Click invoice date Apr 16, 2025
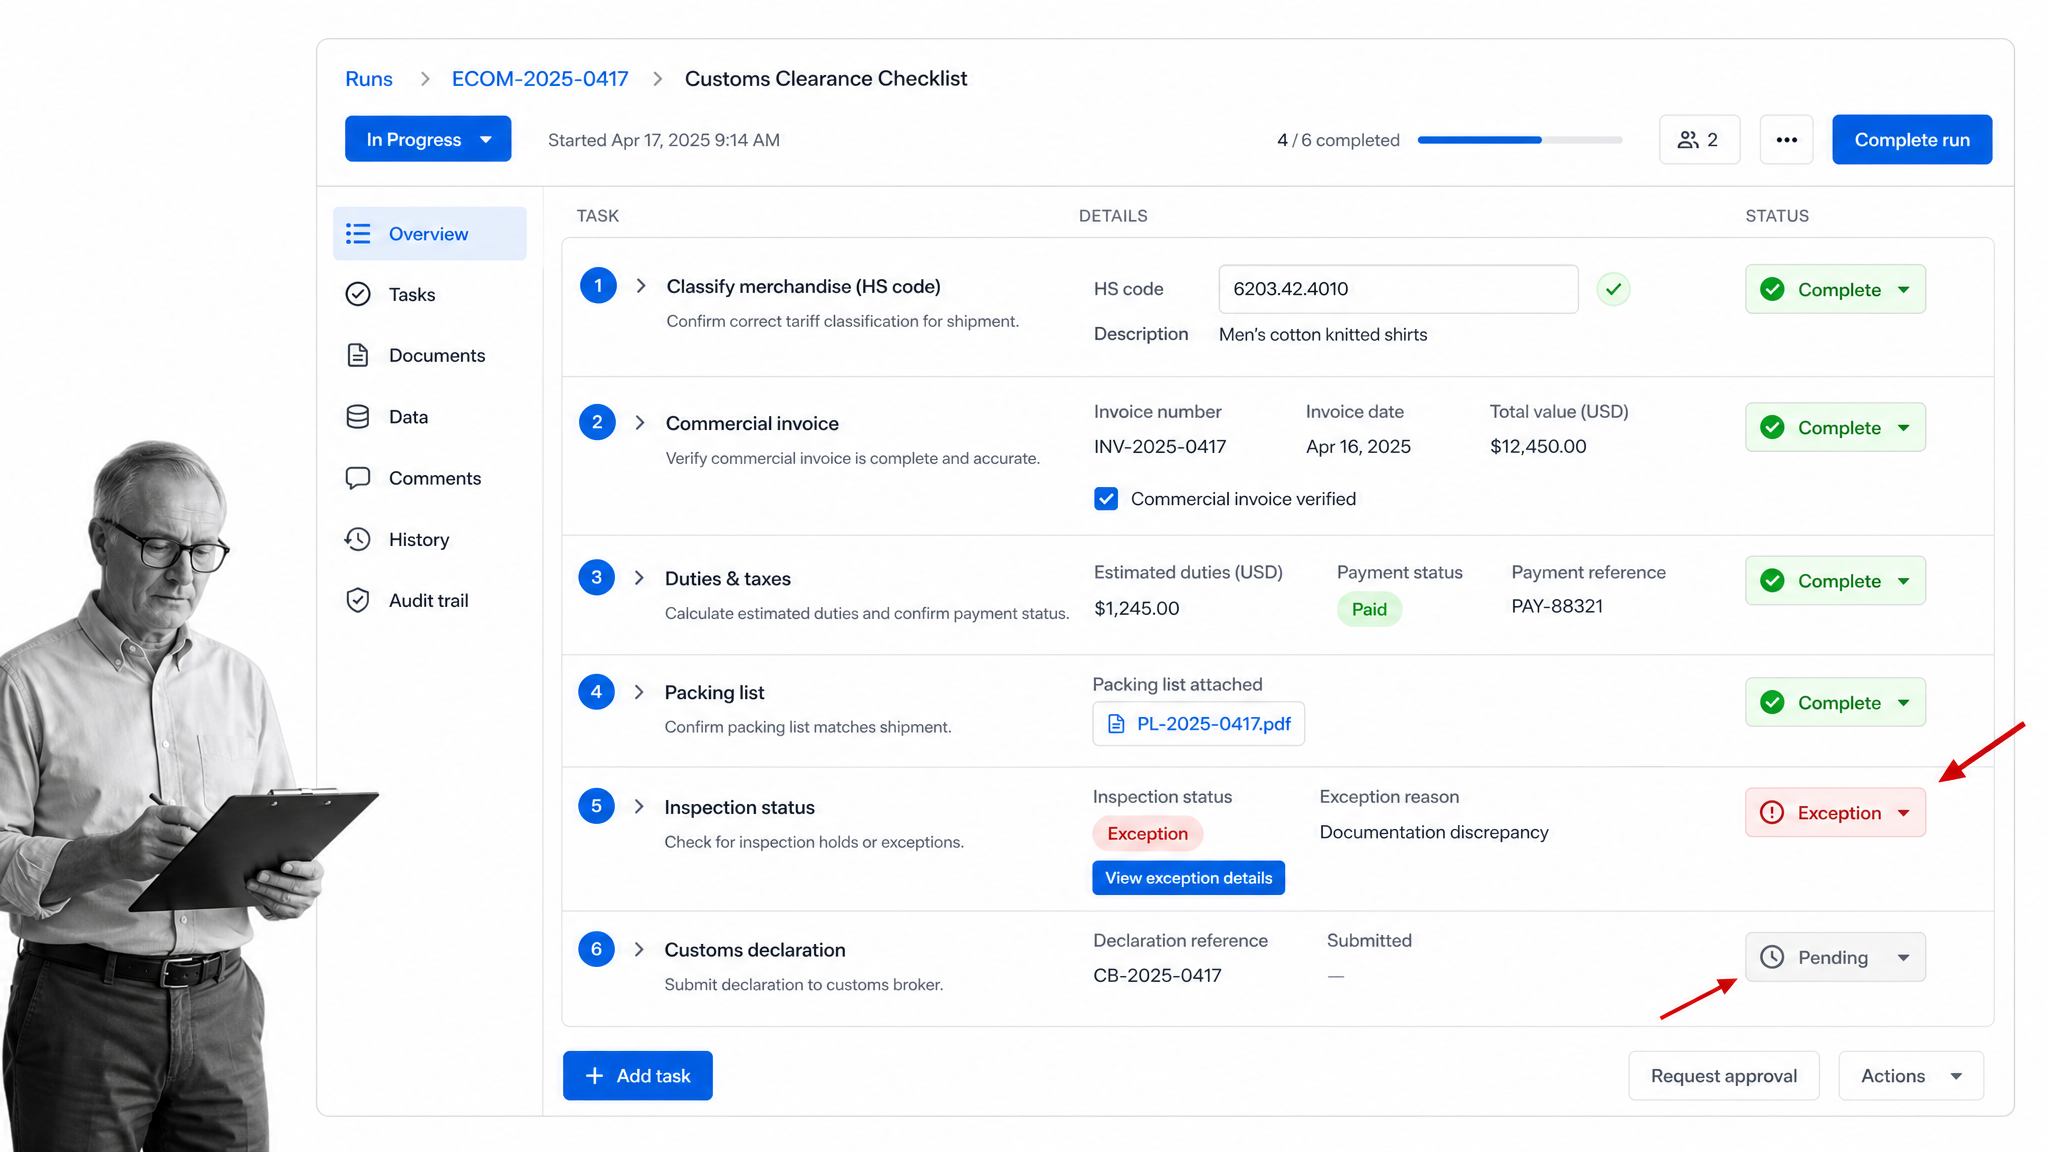 (x=1358, y=447)
